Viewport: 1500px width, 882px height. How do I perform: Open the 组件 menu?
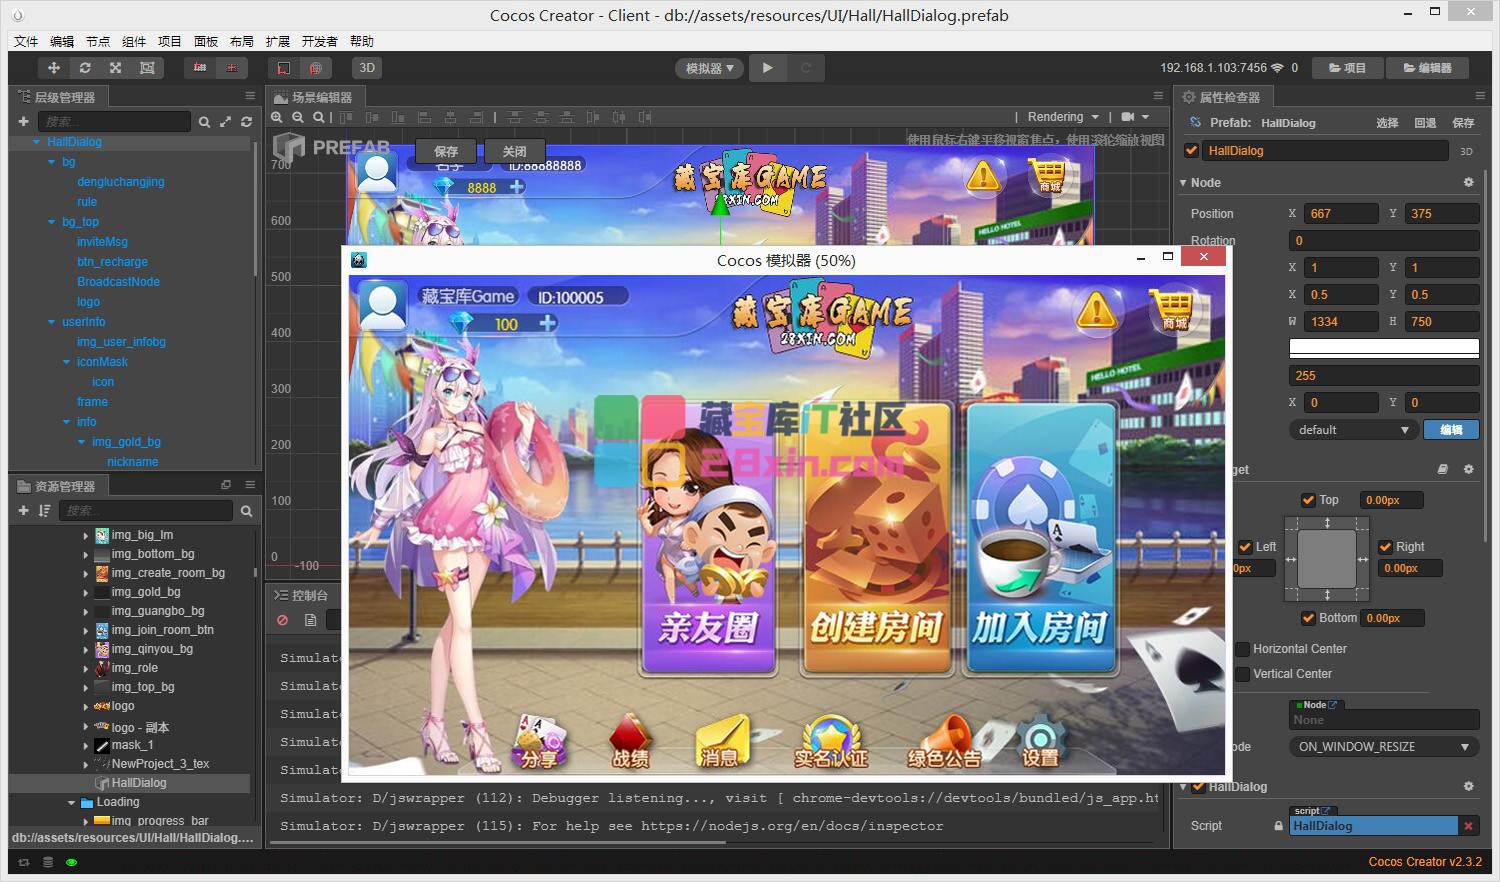point(134,41)
